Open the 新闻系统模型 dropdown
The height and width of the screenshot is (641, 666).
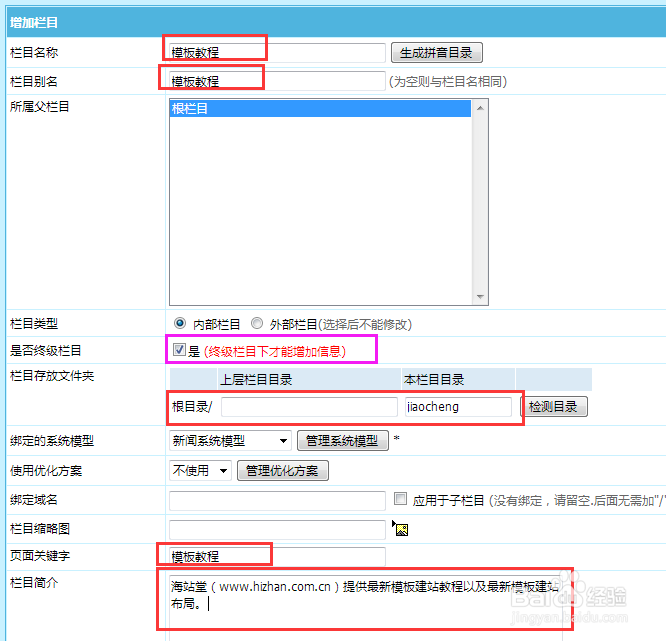(x=230, y=441)
